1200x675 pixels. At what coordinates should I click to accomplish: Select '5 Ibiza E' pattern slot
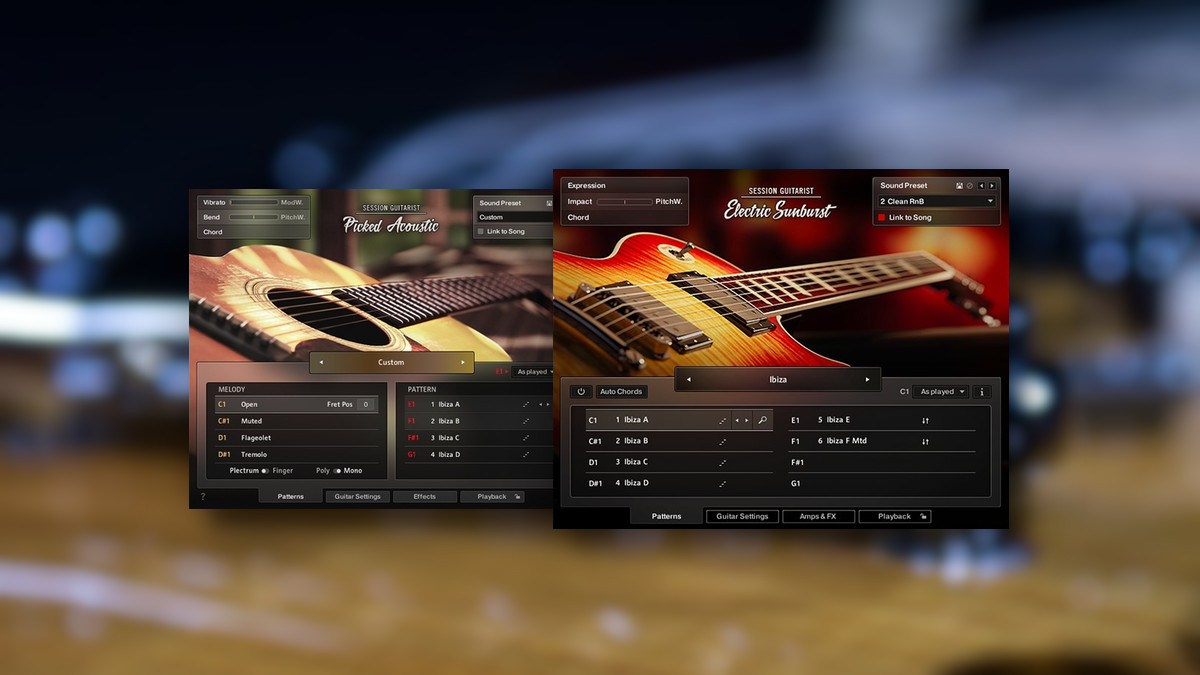coord(881,420)
